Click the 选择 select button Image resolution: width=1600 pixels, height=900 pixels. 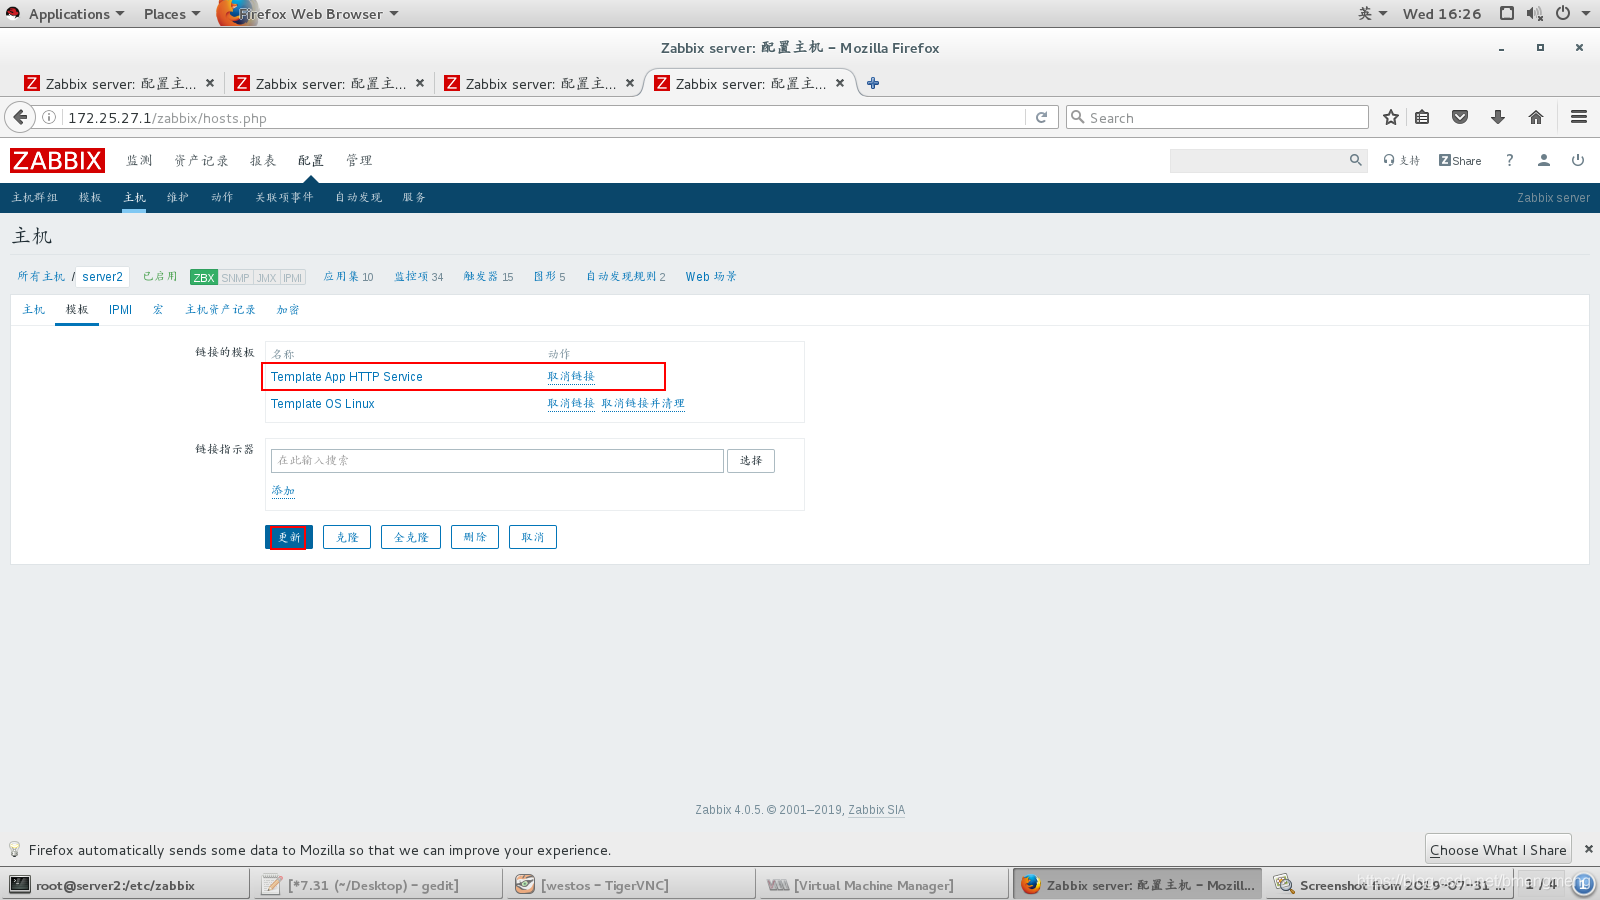(751, 461)
